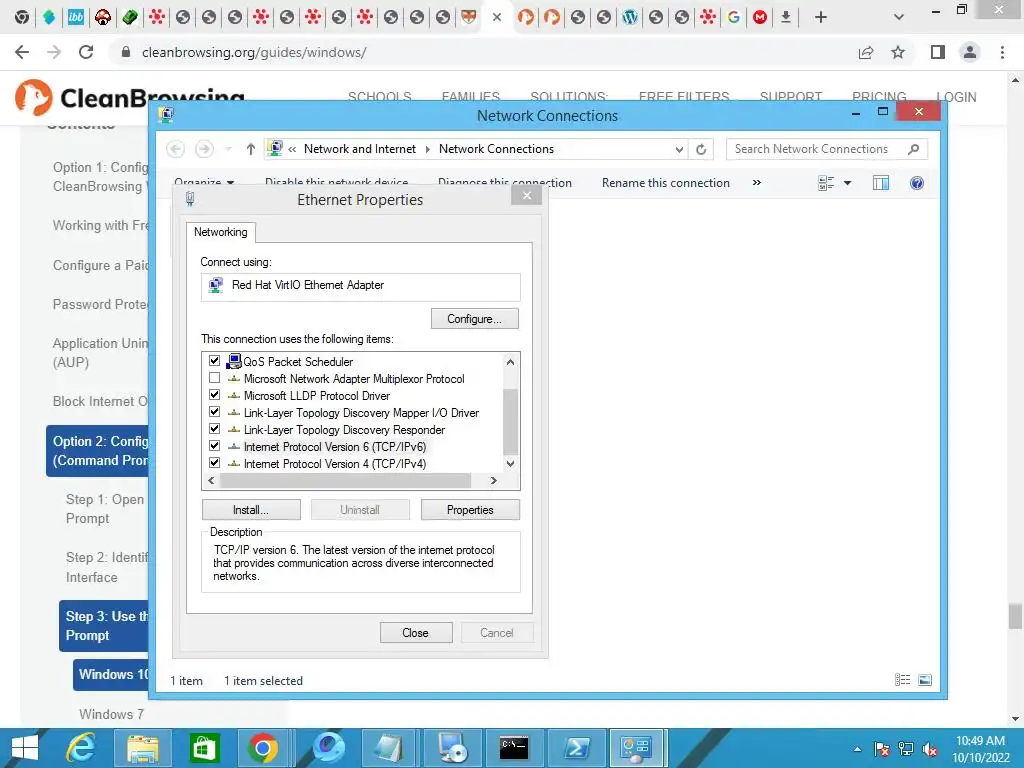Switch to Control Panel taskbar item
This screenshot has width=1024, height=768.
click(x=635, y=748)
